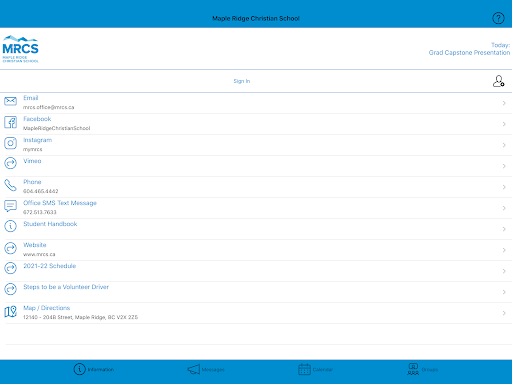Open the Map / Directions label
Viewport: 512px width, 384px height.
pyautogui.click(x=46, y=308)
